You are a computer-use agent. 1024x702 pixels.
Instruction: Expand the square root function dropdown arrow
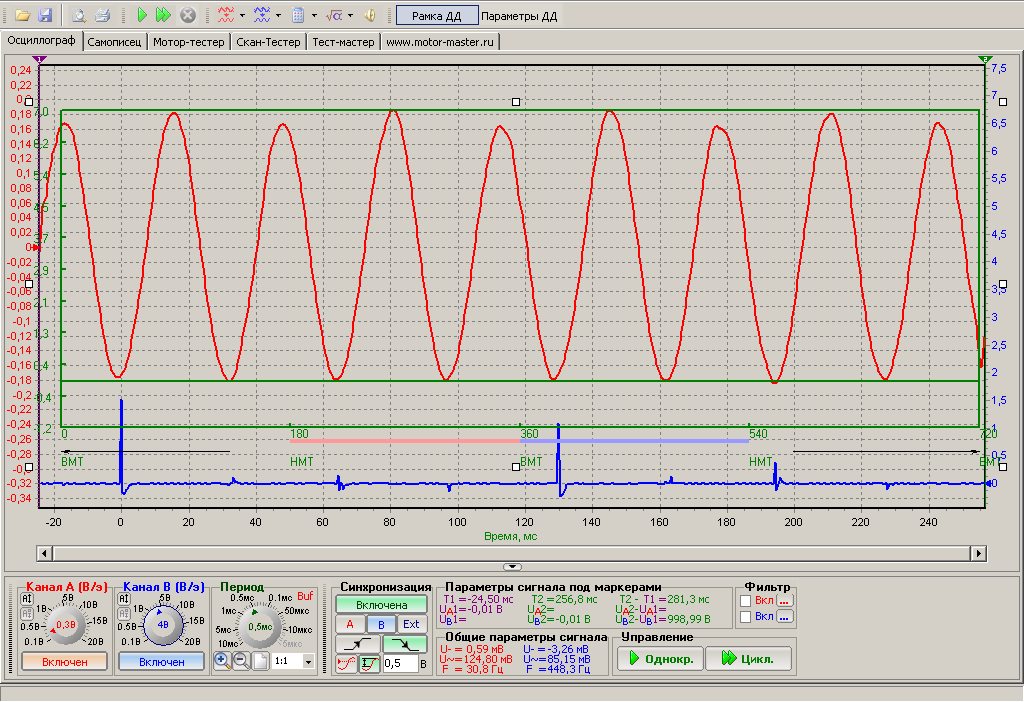[x=351, y=15]
